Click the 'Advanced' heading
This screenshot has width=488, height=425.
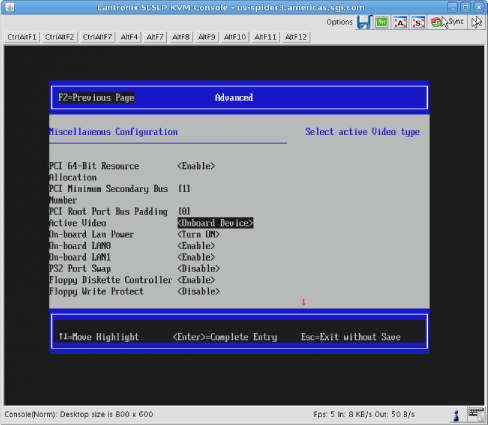tap(234, 98)
